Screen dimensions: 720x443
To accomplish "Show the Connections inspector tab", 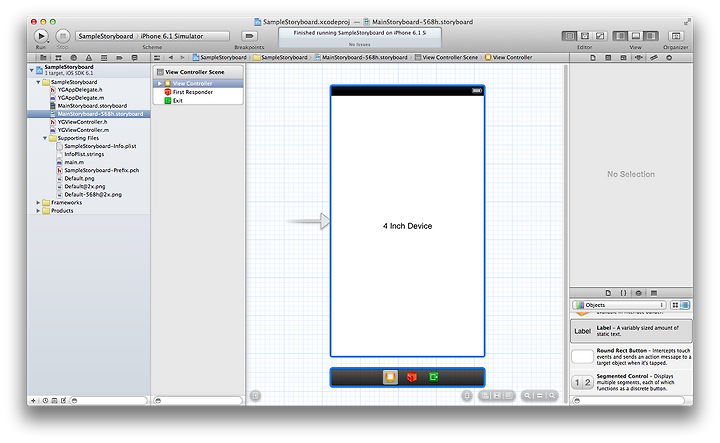I will [x=669, y=58].
